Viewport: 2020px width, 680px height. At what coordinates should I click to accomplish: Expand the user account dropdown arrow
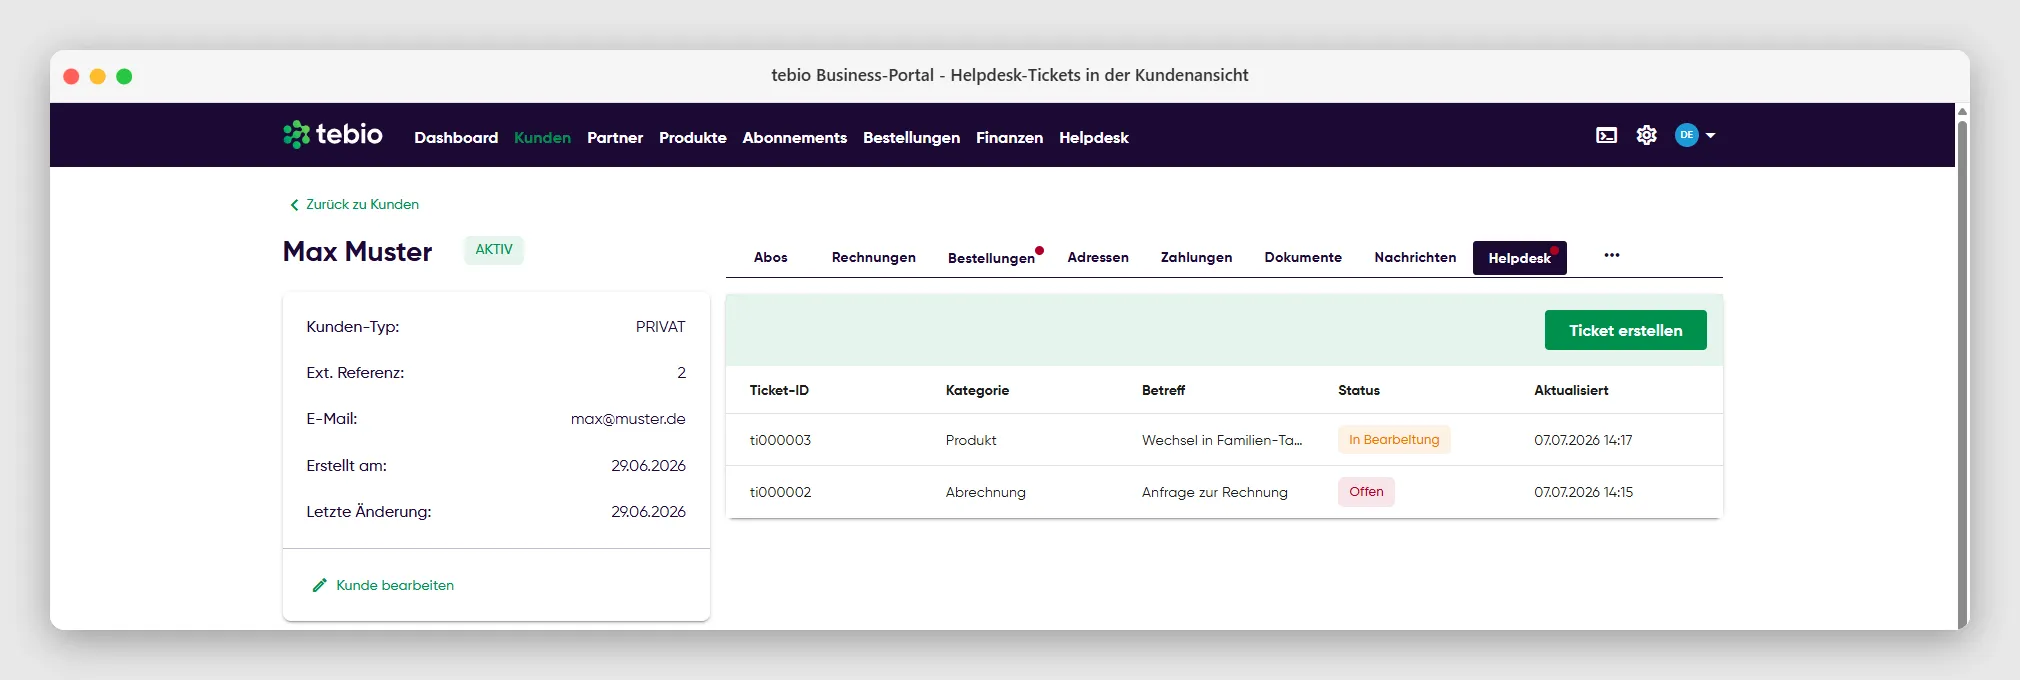(x=1710, y=135)
